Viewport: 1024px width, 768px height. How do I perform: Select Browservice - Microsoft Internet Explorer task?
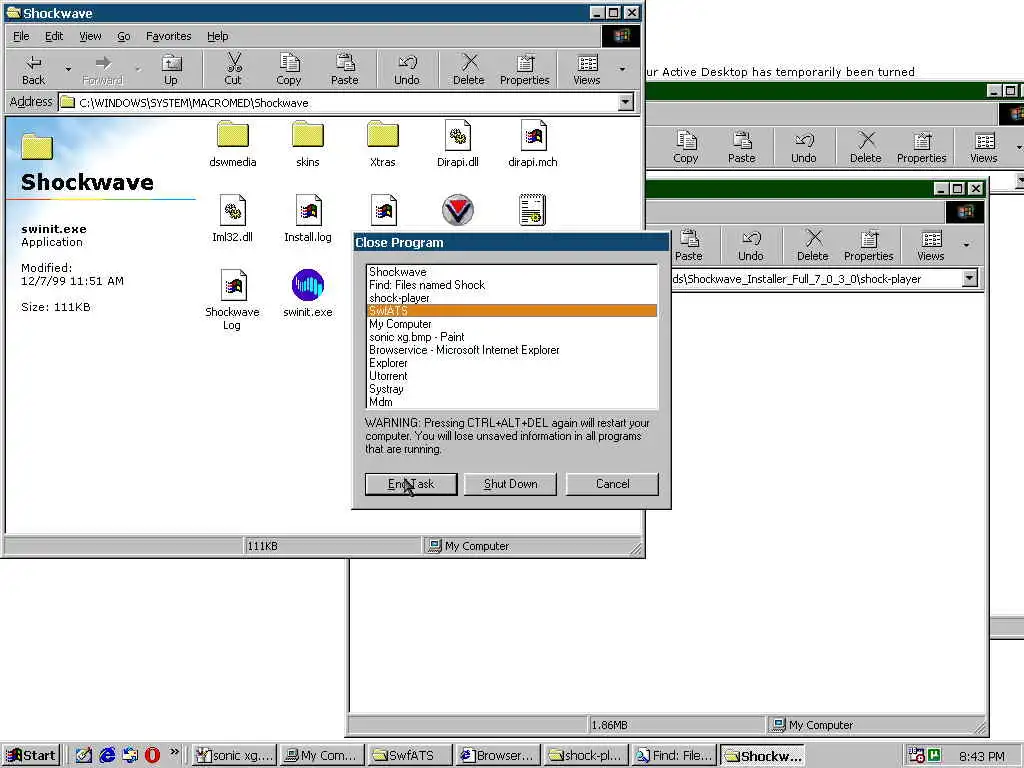[512, 350]
